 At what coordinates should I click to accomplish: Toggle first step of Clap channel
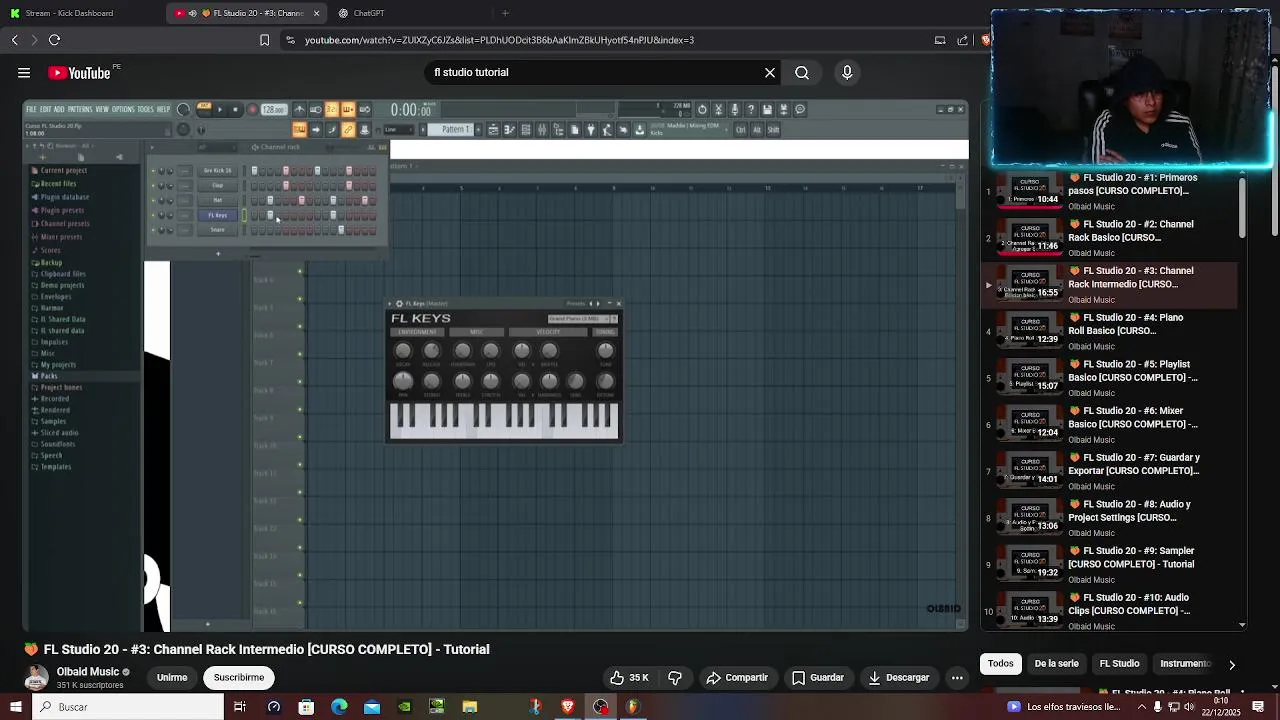coord(254,186)
